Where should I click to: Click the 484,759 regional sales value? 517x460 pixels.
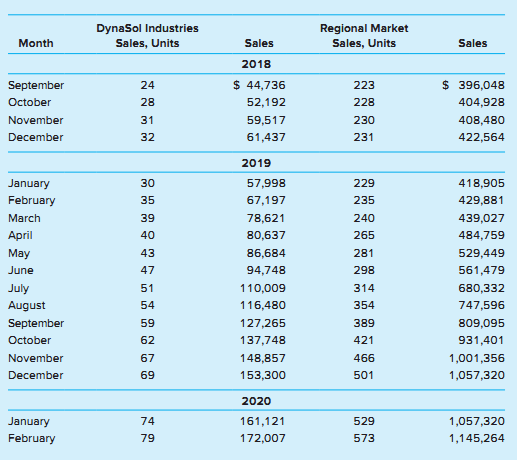coord(481,235)
